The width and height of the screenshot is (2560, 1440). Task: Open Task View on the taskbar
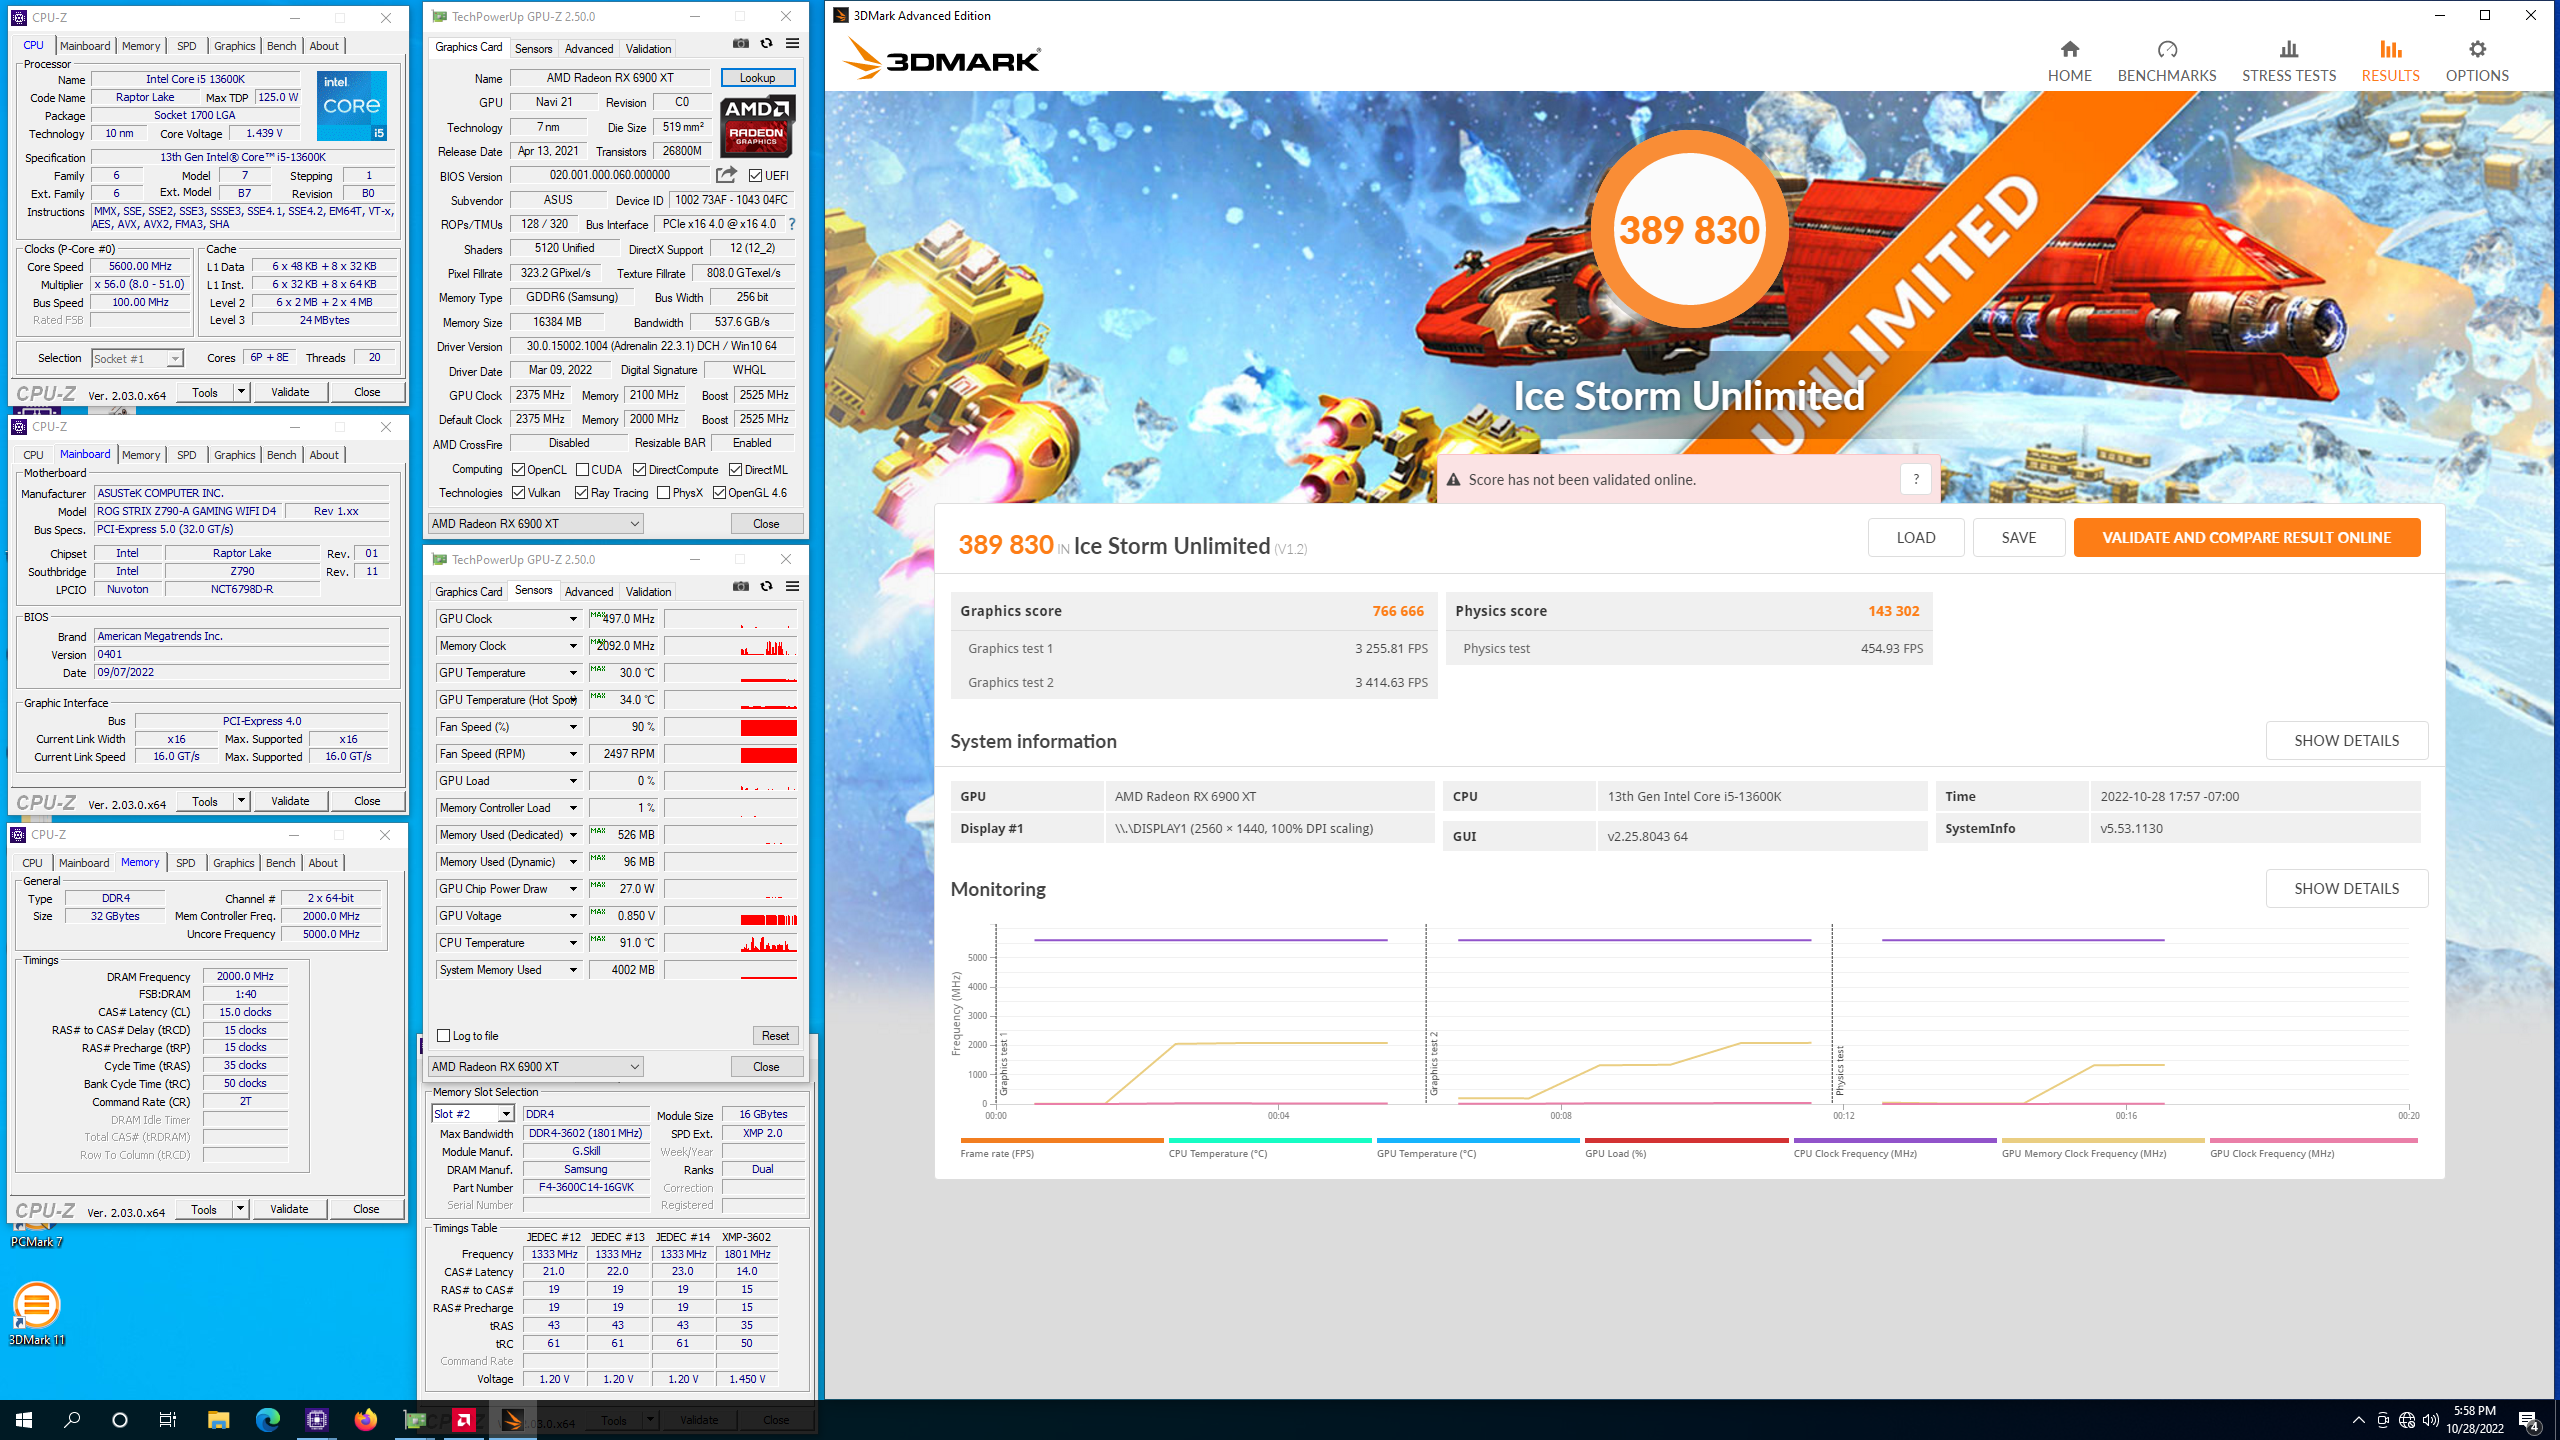(x=168, y=1419)
